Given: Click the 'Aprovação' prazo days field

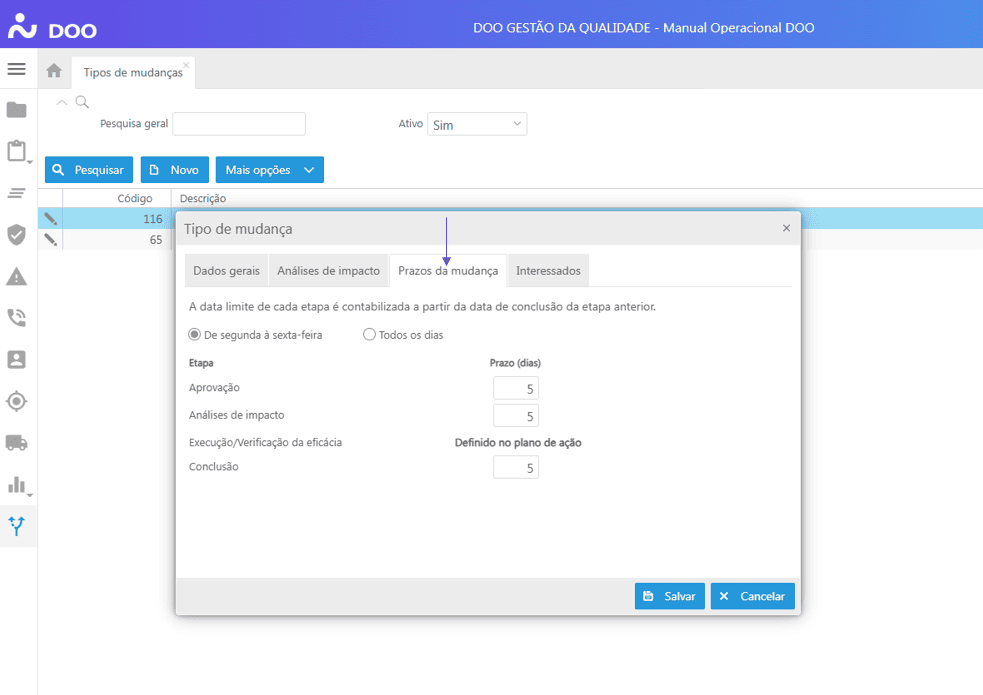Looking at the screenshot, I should pos(515,388).
